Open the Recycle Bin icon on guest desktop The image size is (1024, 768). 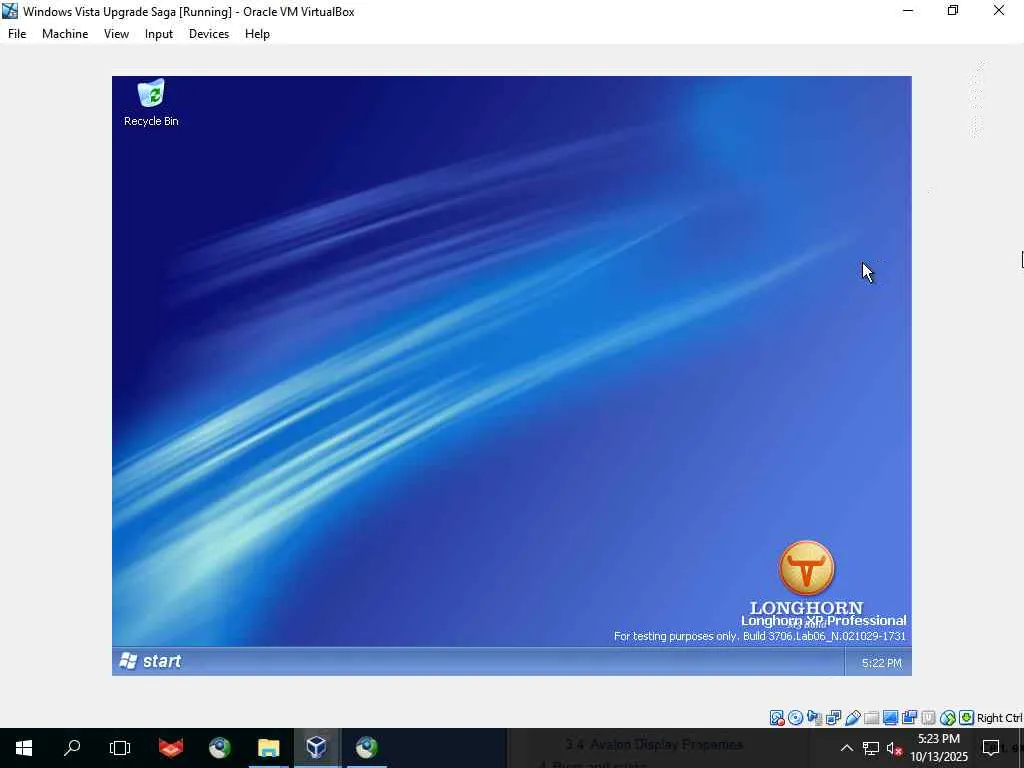tap(151, 103)
